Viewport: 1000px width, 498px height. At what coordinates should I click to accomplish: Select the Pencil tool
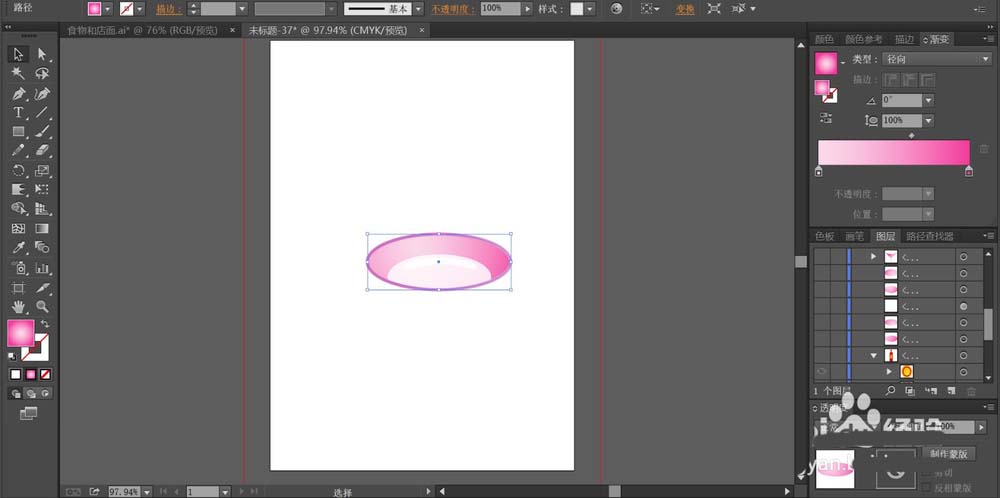click(18, 150)
